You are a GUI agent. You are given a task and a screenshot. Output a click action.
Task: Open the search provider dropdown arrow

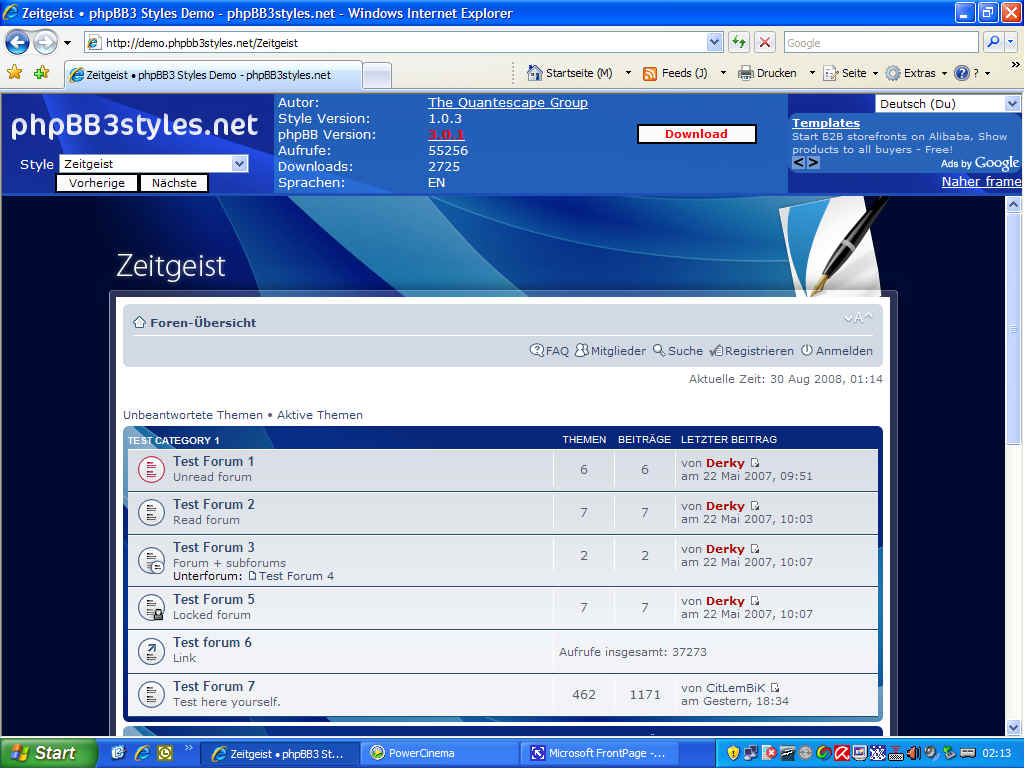(x=1011, y=42)
